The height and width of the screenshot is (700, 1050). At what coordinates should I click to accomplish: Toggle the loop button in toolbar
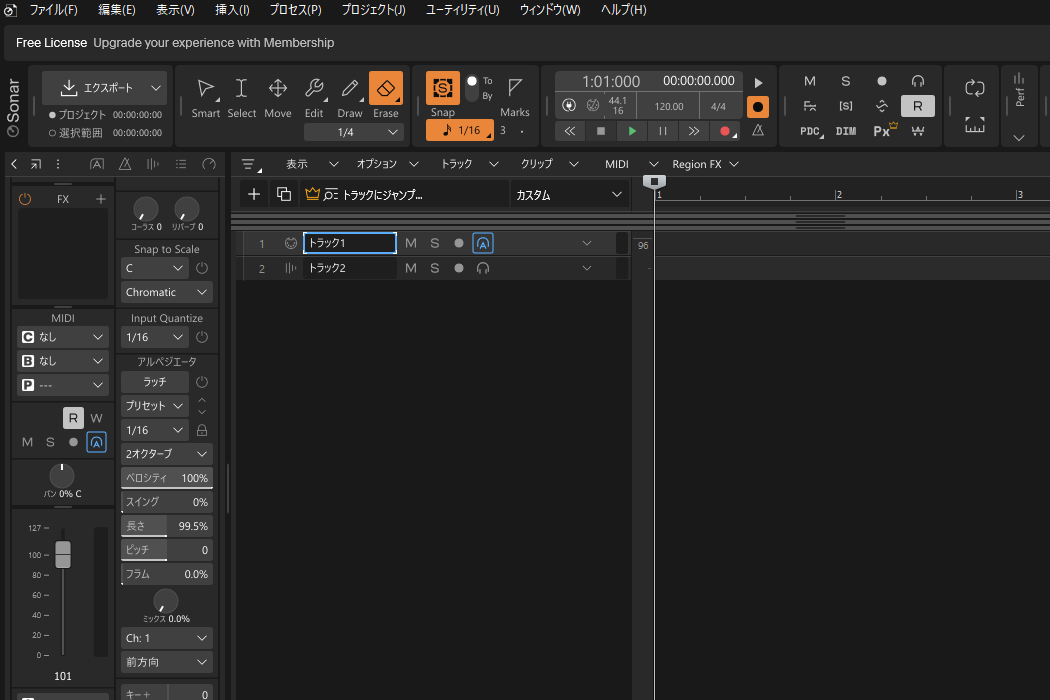click(x=974, y=88)
